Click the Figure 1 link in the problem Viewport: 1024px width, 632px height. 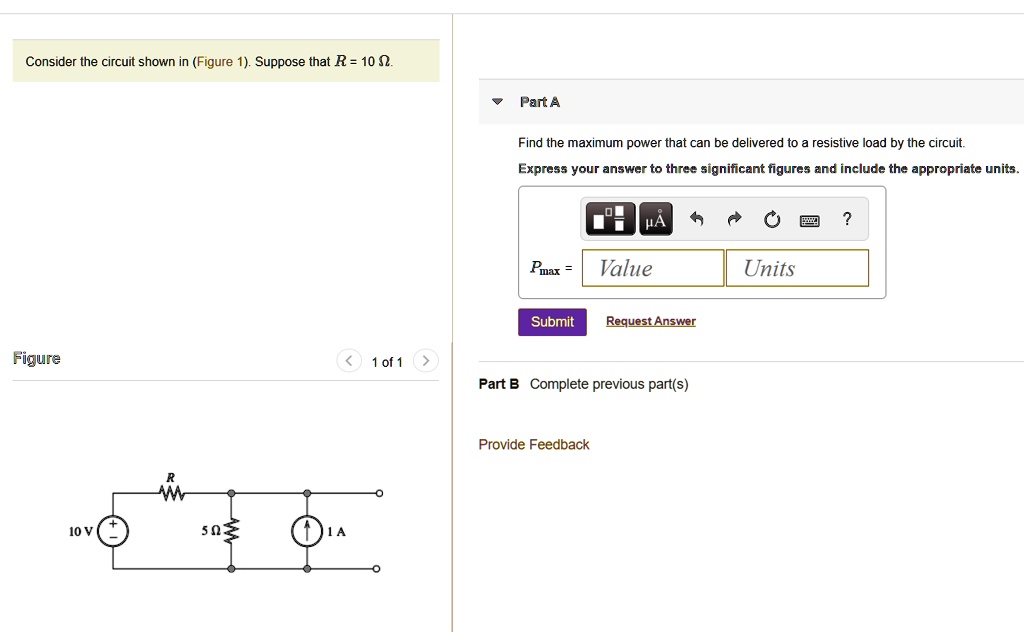pyautogui.click(x=218, y=61)
